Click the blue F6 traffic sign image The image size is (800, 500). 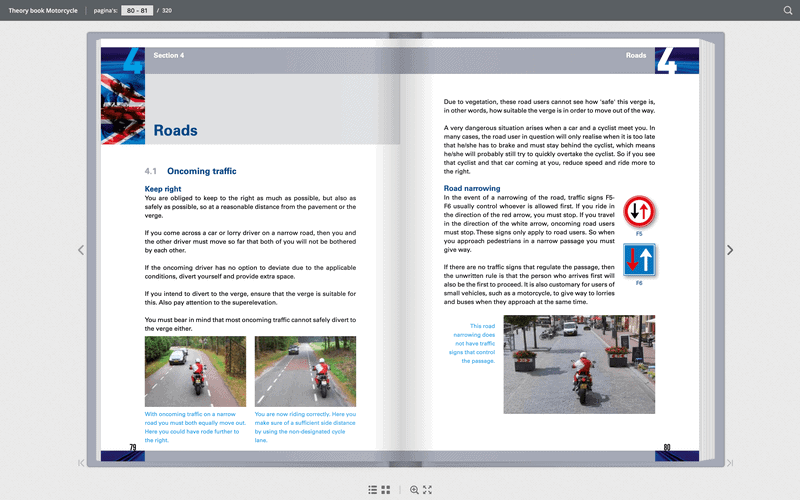pos(639,260)
